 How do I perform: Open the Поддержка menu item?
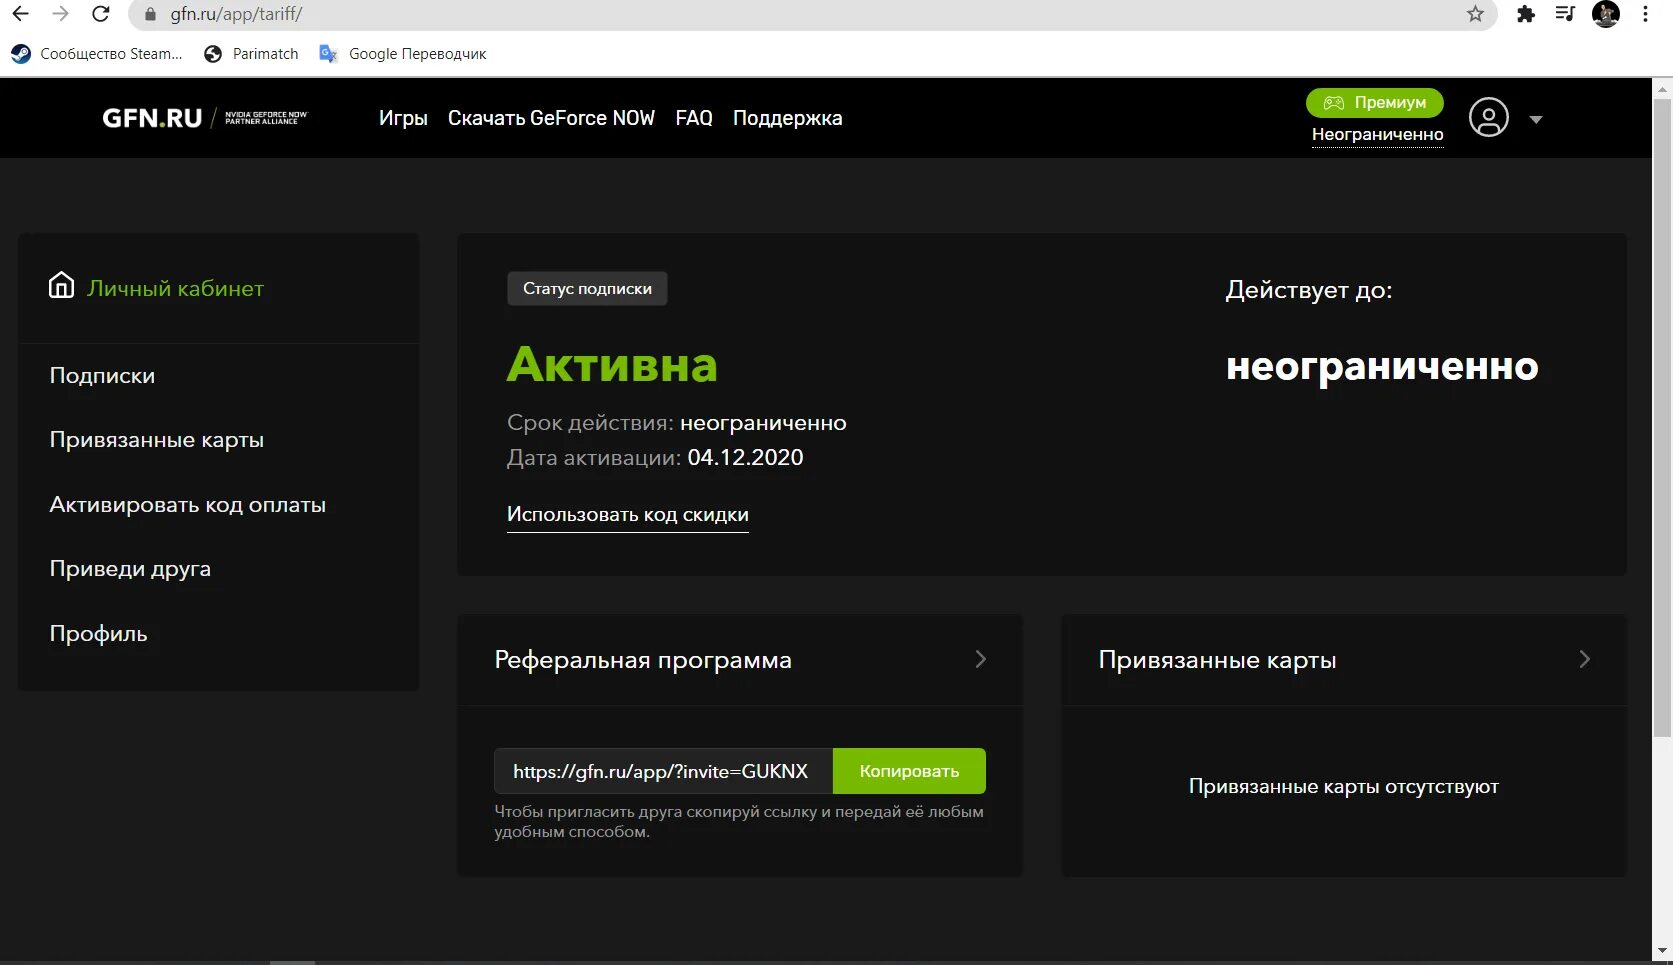pyautogui.click(x=787, y=118)
